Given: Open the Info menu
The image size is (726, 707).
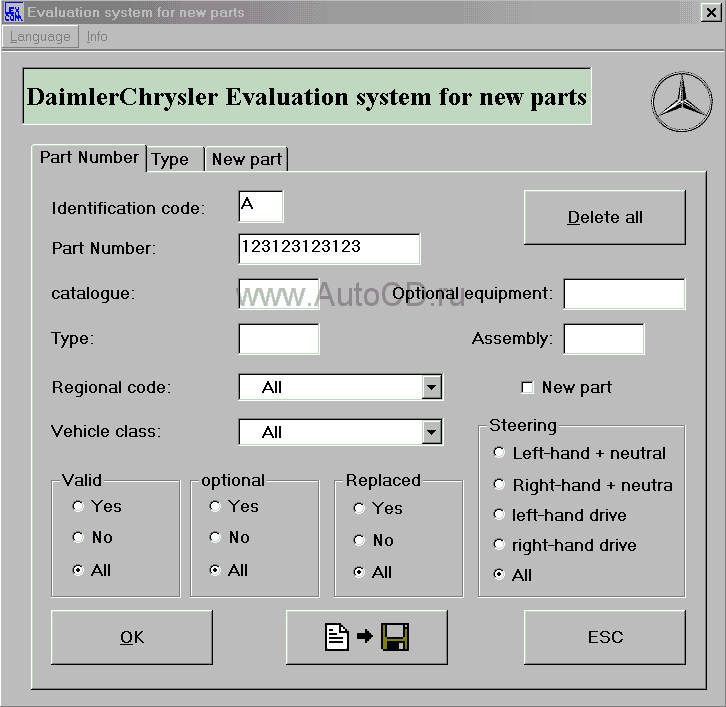Looking at the screenshot, I should click(97, 37).
